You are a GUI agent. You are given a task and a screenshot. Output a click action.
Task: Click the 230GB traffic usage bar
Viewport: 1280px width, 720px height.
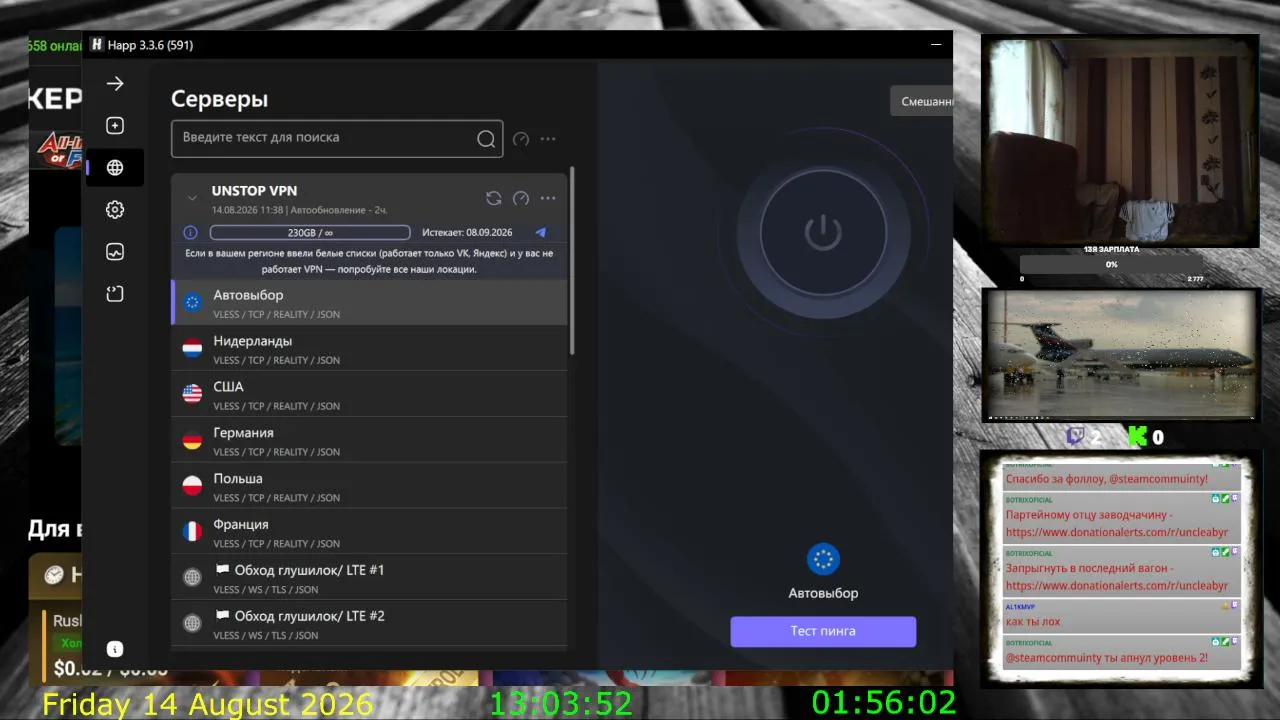(x=310, y=233)
